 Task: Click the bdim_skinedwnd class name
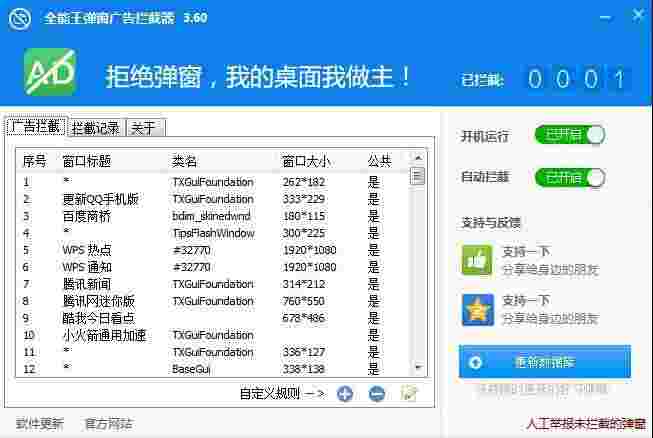click(211, 217)
